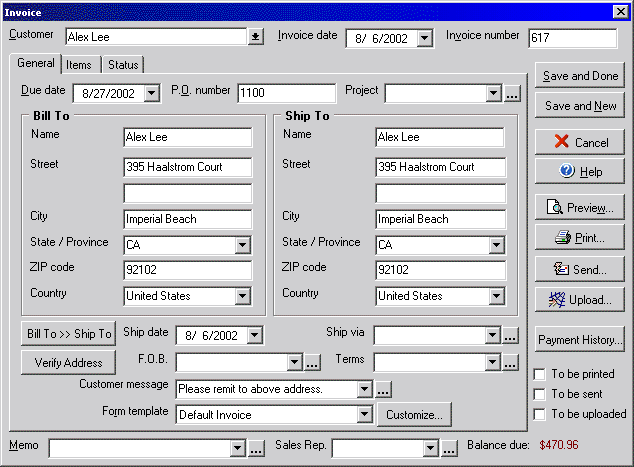Click the Help button with question mark

(x=579, y=172)
